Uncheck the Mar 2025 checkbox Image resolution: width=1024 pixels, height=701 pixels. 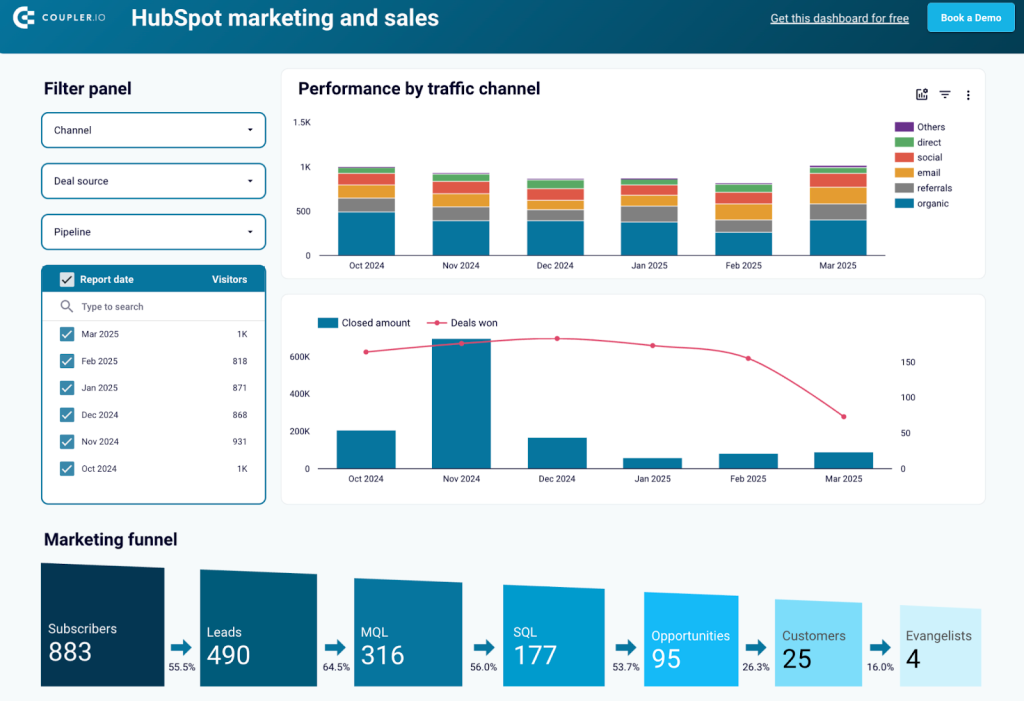(x=67, y=334)
